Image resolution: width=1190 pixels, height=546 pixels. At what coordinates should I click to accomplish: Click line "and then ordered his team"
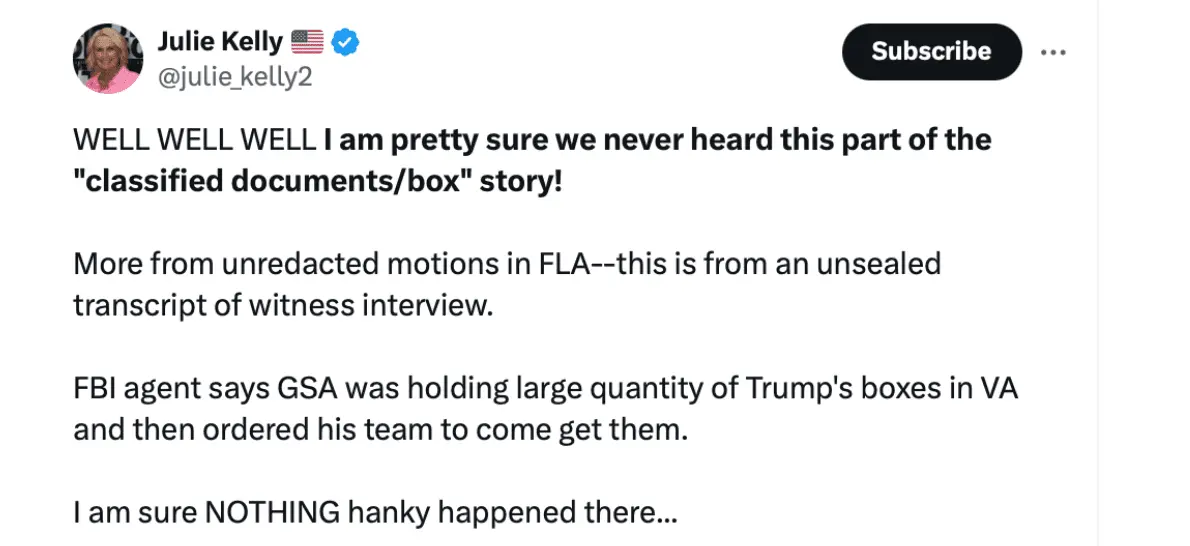click(x=380, y=429)
